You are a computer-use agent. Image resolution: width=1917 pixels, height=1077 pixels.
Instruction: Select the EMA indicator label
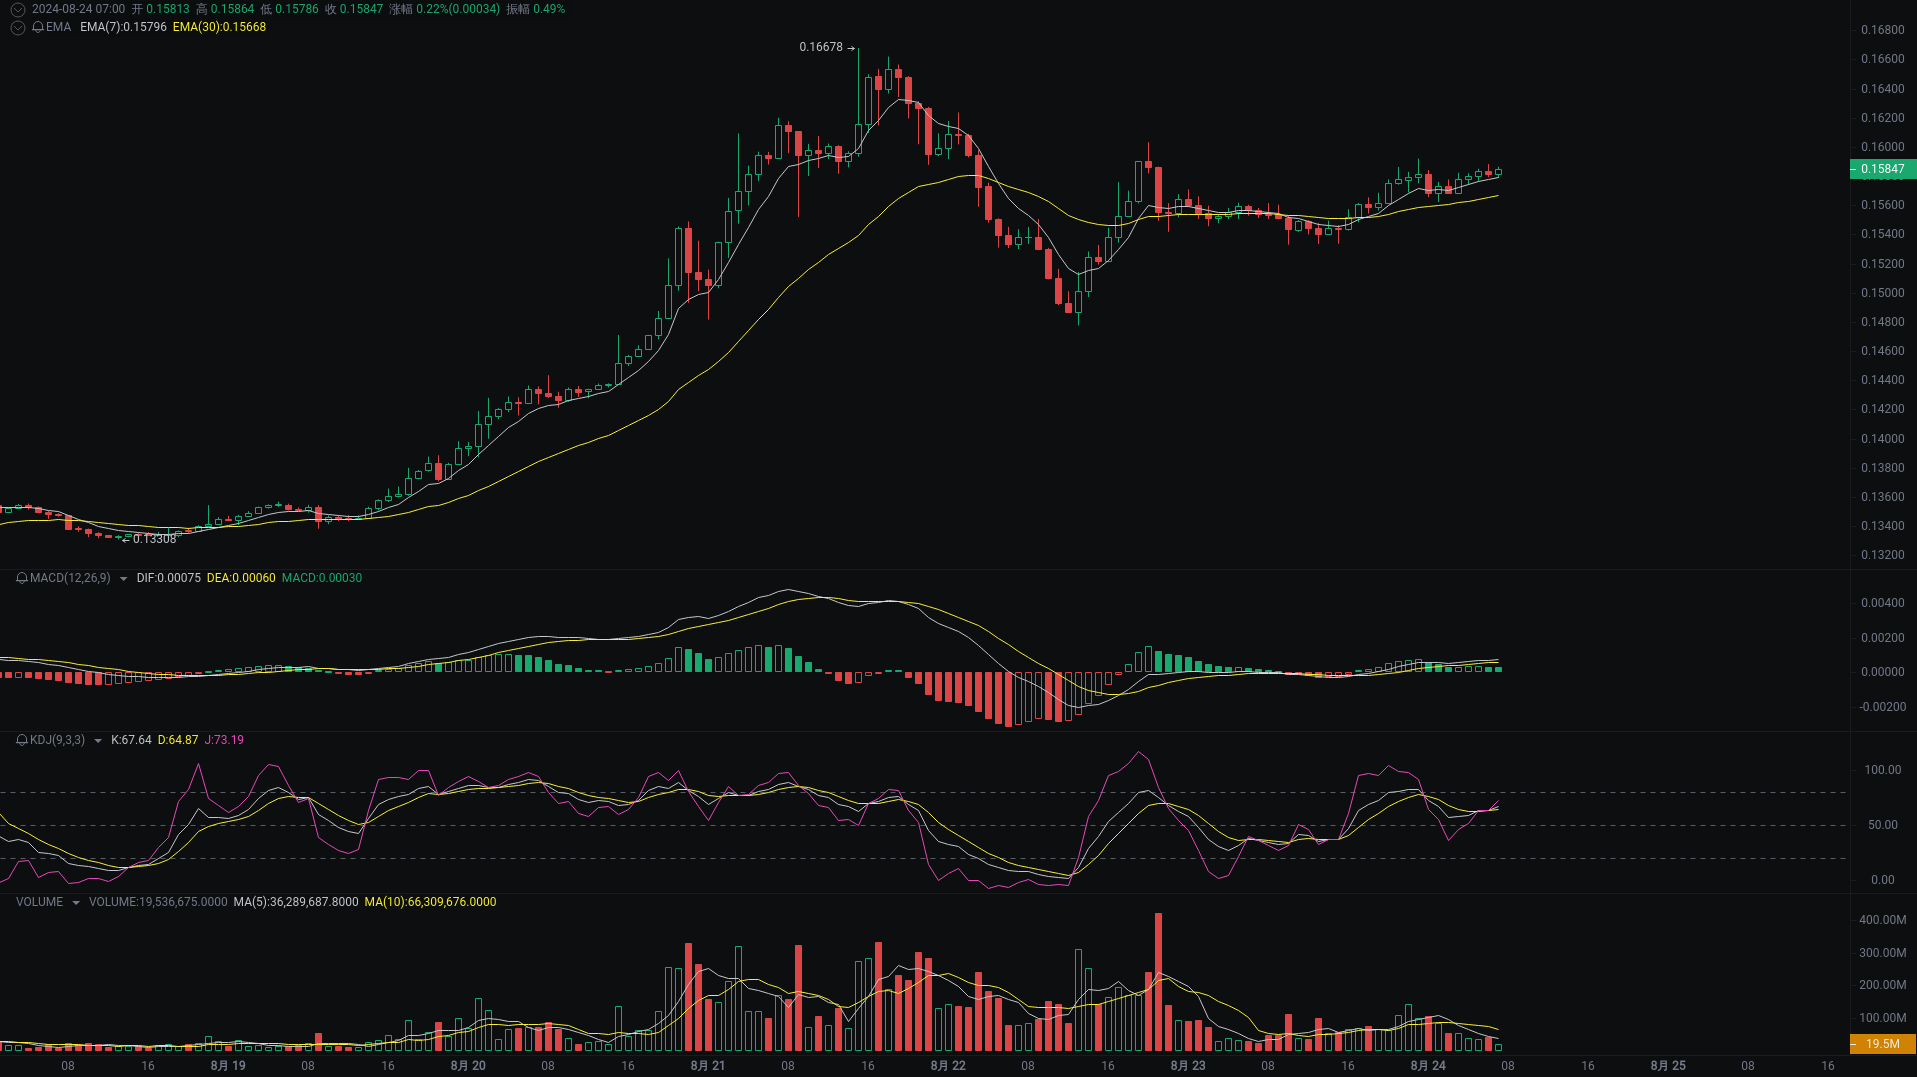[57, 27]
